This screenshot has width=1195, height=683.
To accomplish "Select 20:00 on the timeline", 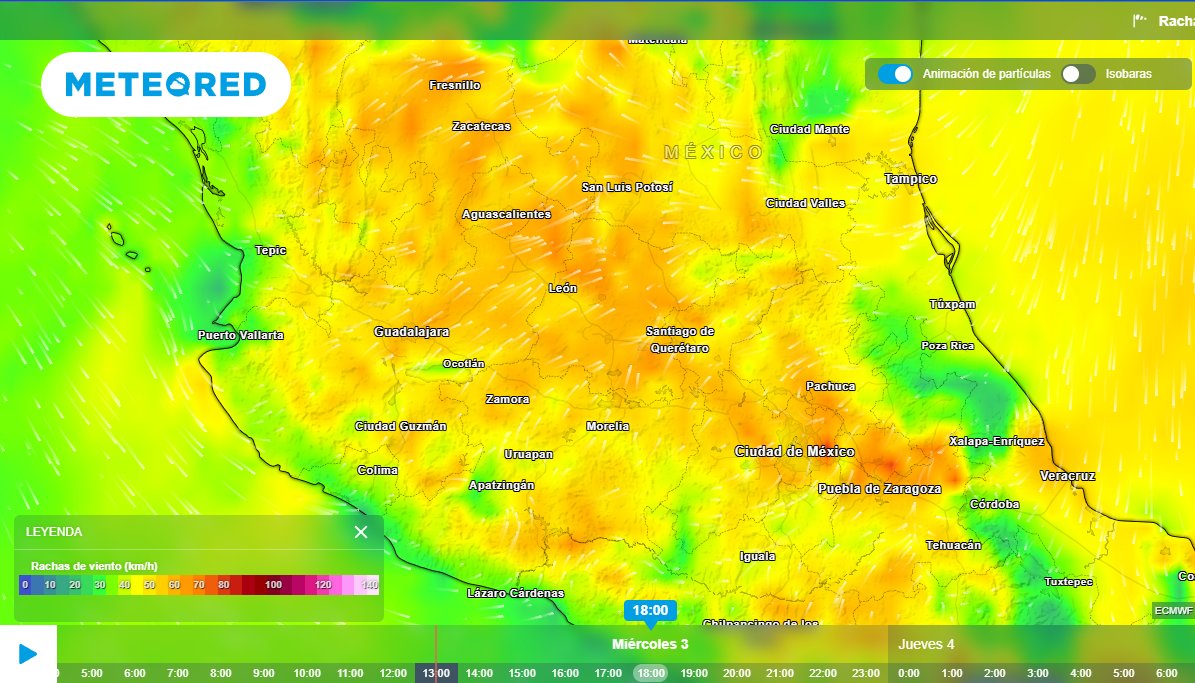I will point(737,673).
